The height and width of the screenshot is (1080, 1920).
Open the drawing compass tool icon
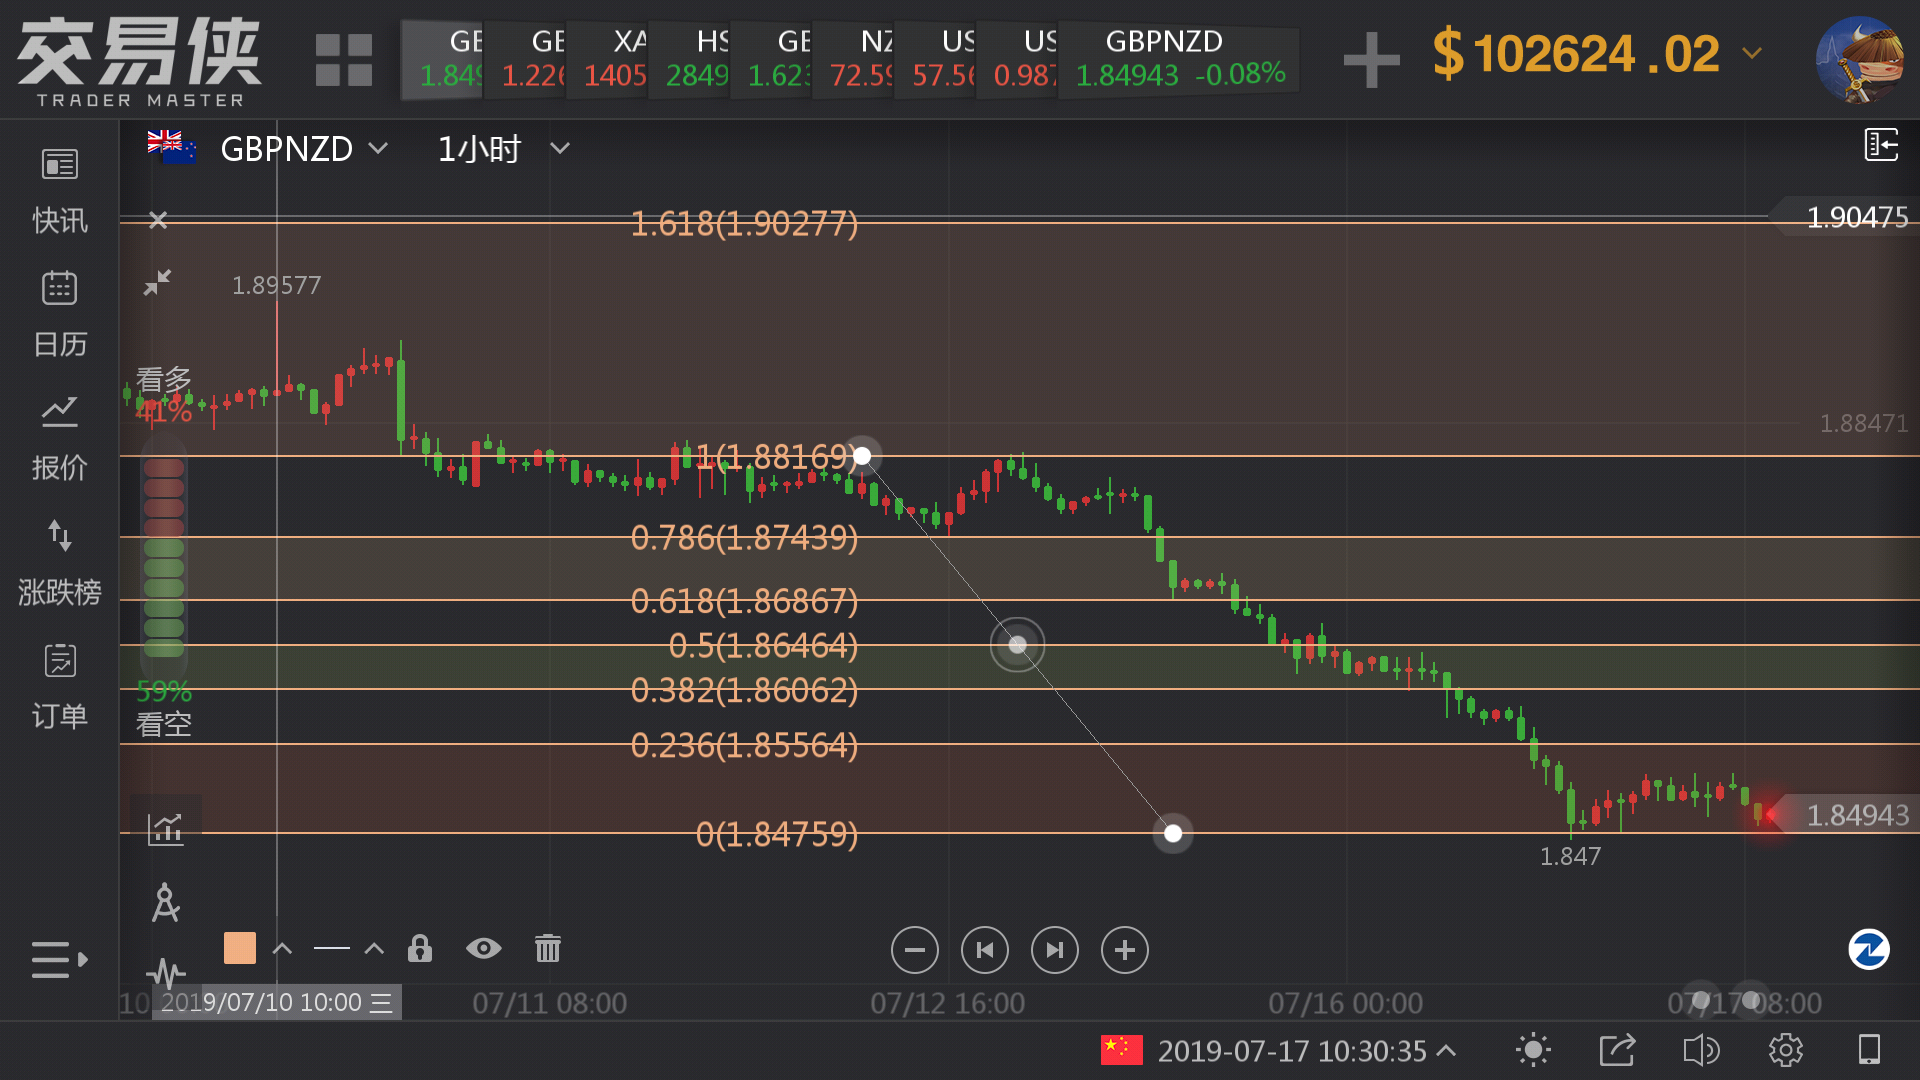click(x=165, y=902)
